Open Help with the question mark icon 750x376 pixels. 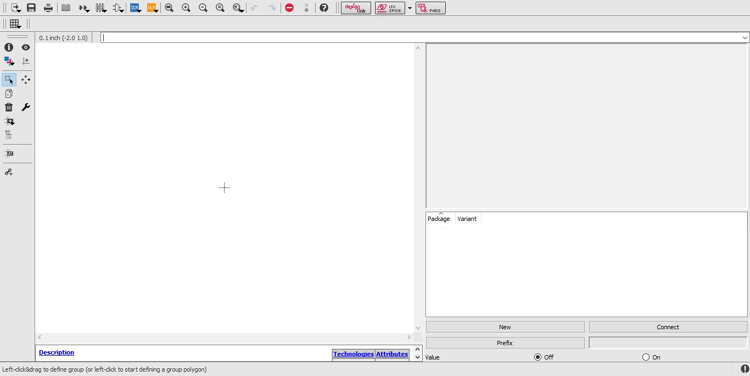pos(324,8)
